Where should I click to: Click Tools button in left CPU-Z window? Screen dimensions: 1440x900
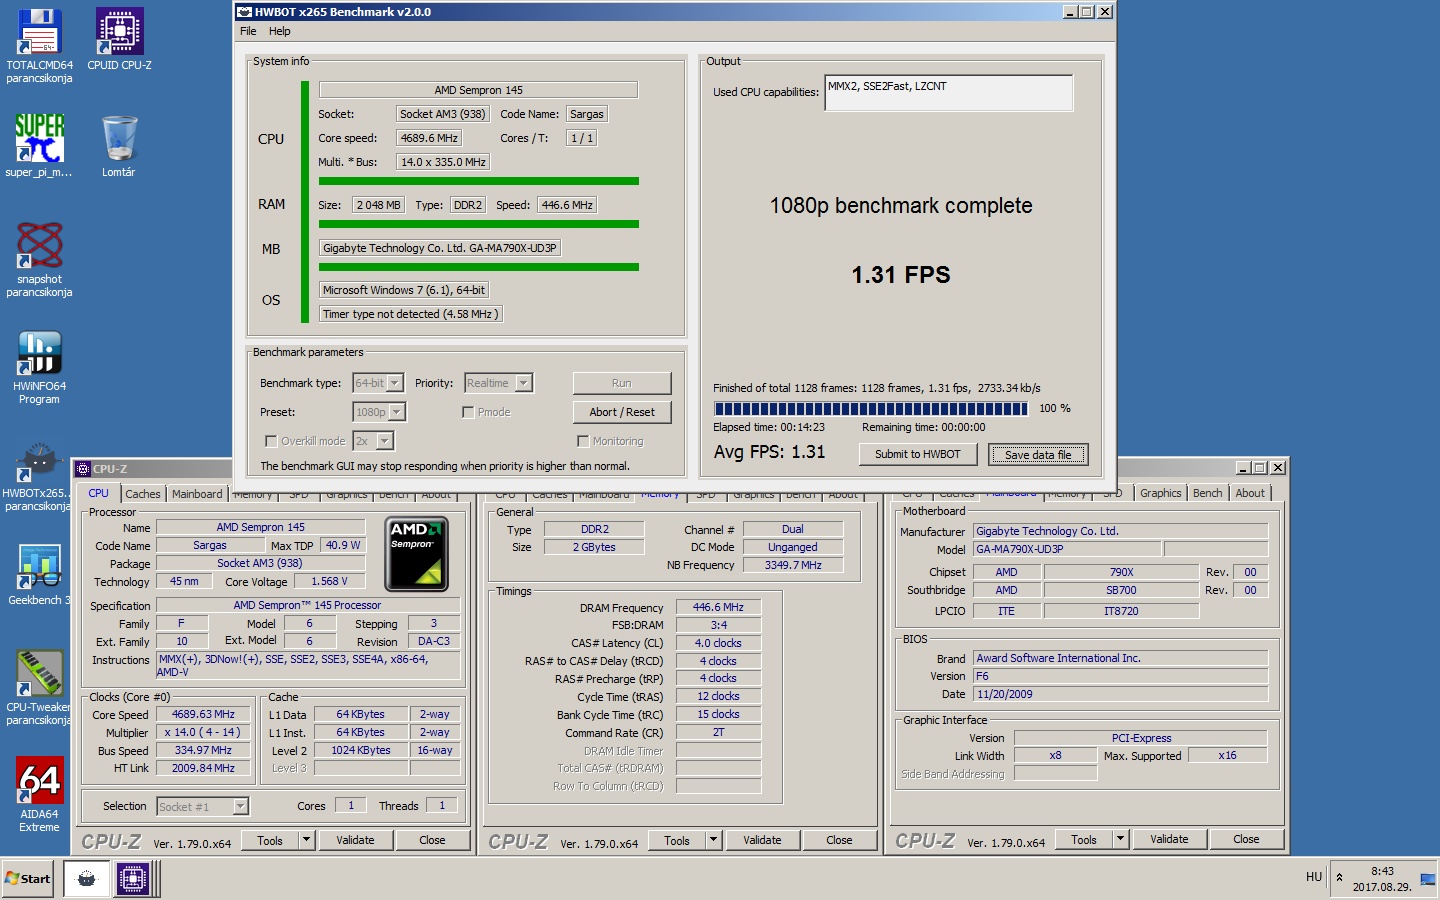[x=270, y=840]
